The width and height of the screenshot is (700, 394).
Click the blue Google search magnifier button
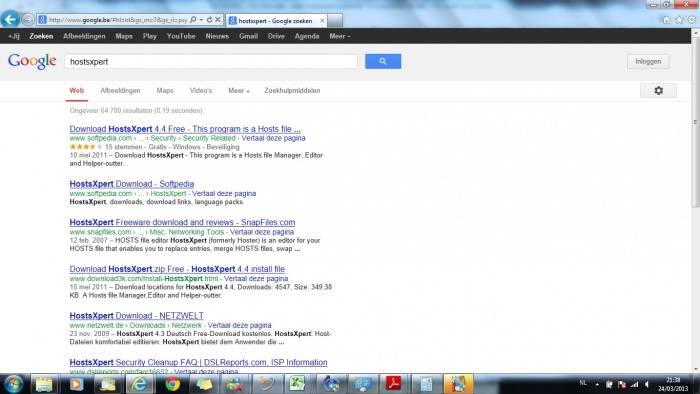[x=383, y=61]
